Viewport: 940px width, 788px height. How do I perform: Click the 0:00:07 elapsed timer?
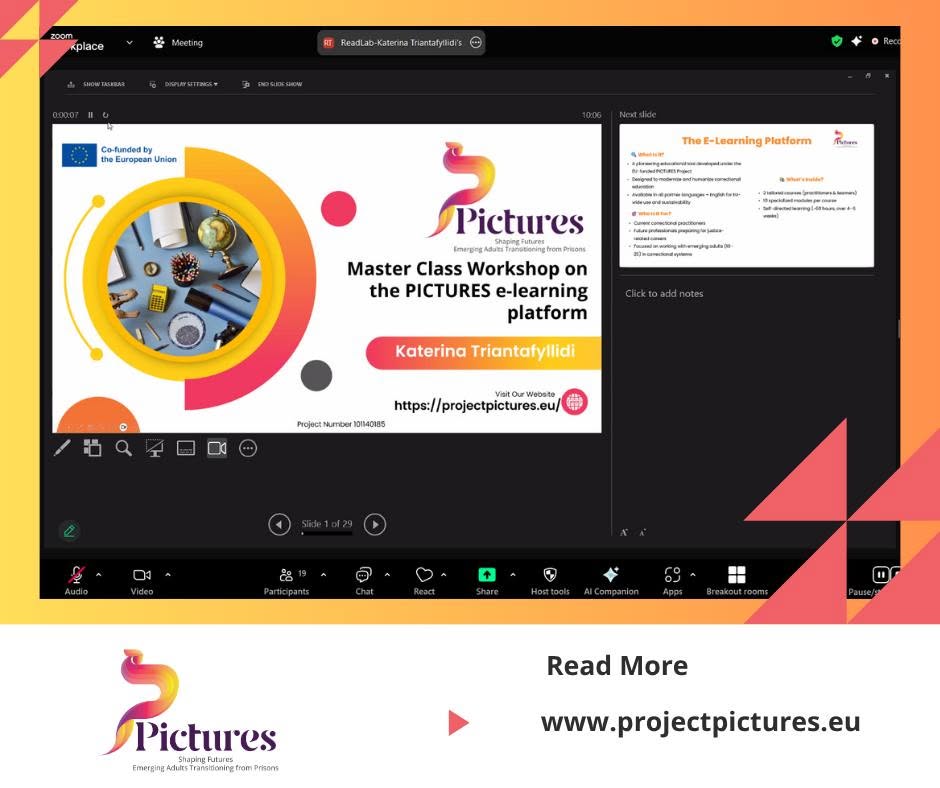pyautogui.click(x=65, y=115)
